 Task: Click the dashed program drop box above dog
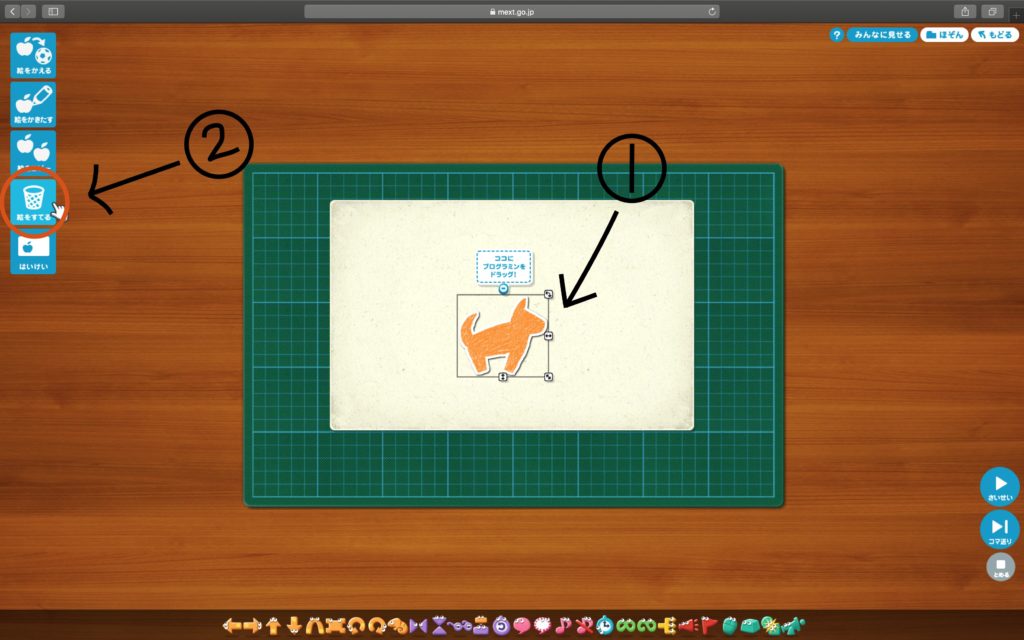click(503, 267)
